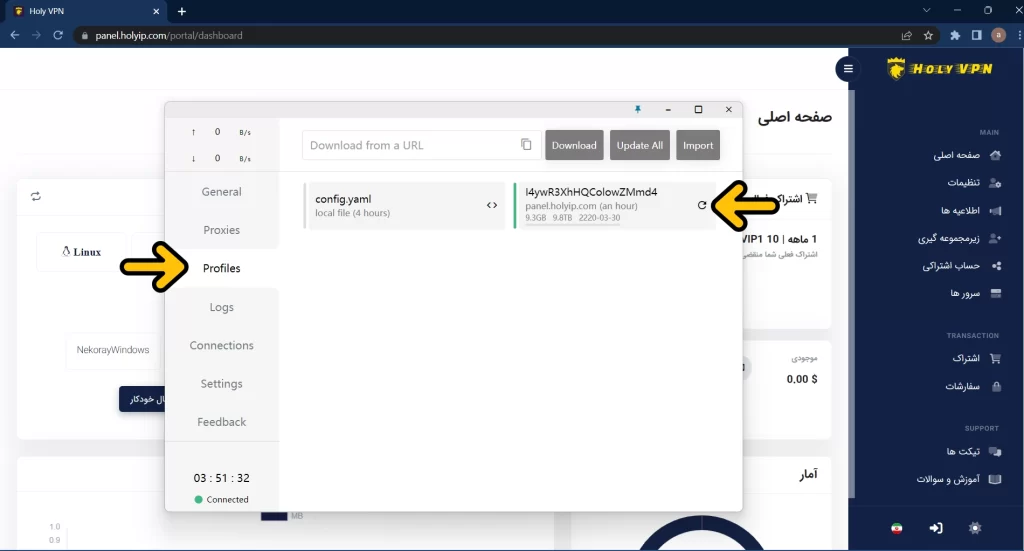The width and height of the screenshot is (1024, 551).
Task: Go to the Connections tab
Action: (221, 345)
